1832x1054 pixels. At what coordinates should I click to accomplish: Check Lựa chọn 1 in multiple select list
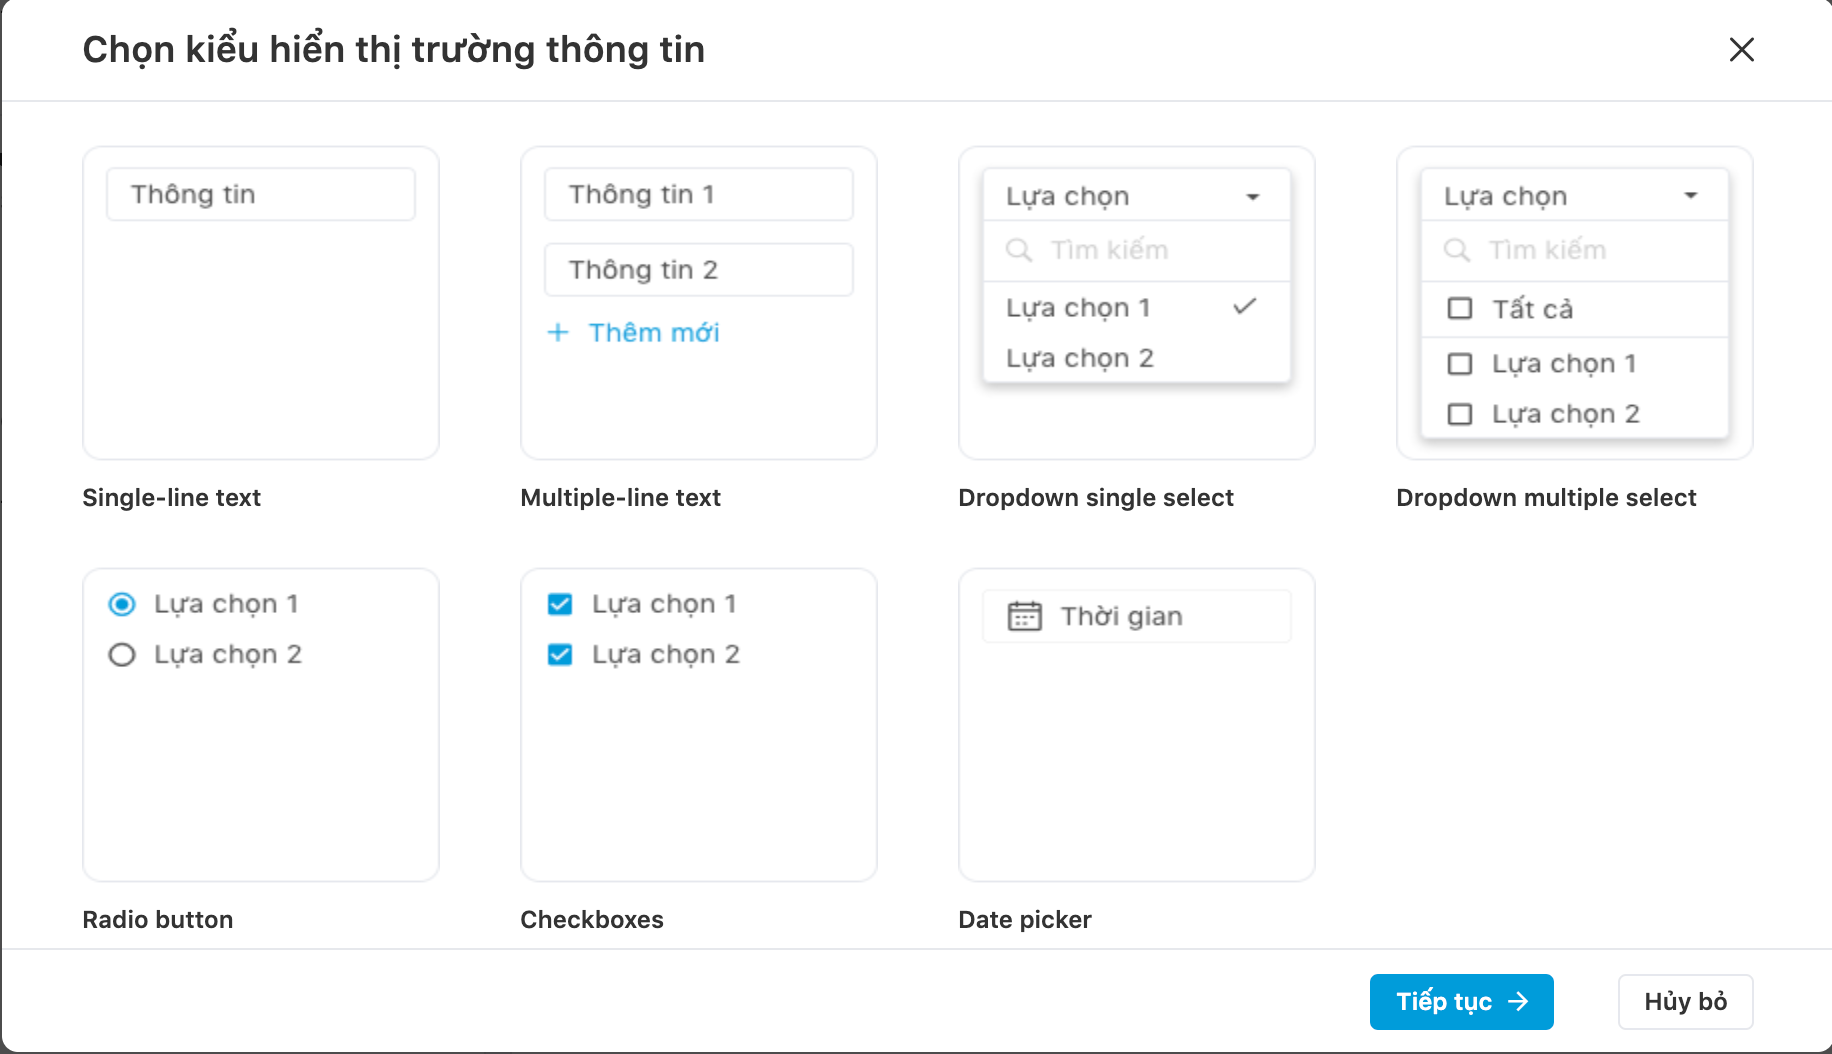[1460, 364]
